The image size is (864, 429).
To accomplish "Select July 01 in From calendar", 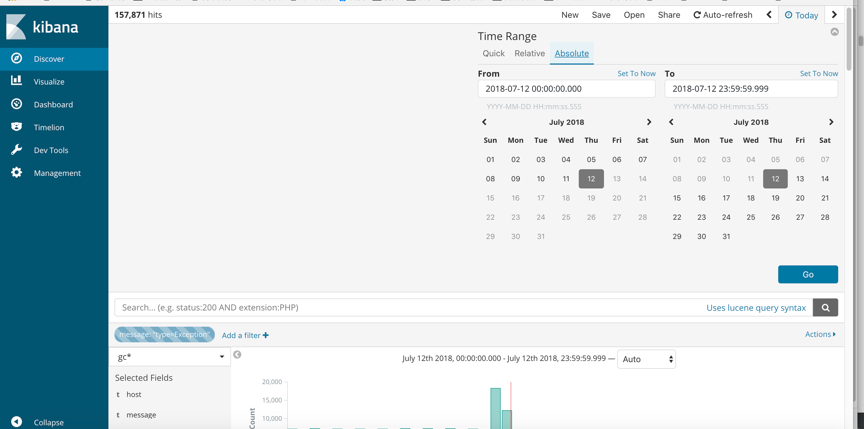I will (490, 160).
